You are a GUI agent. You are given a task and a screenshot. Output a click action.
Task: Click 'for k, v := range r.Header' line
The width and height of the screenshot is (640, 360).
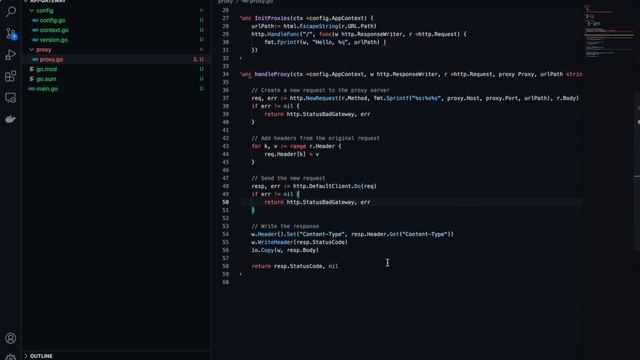(296, 146)
